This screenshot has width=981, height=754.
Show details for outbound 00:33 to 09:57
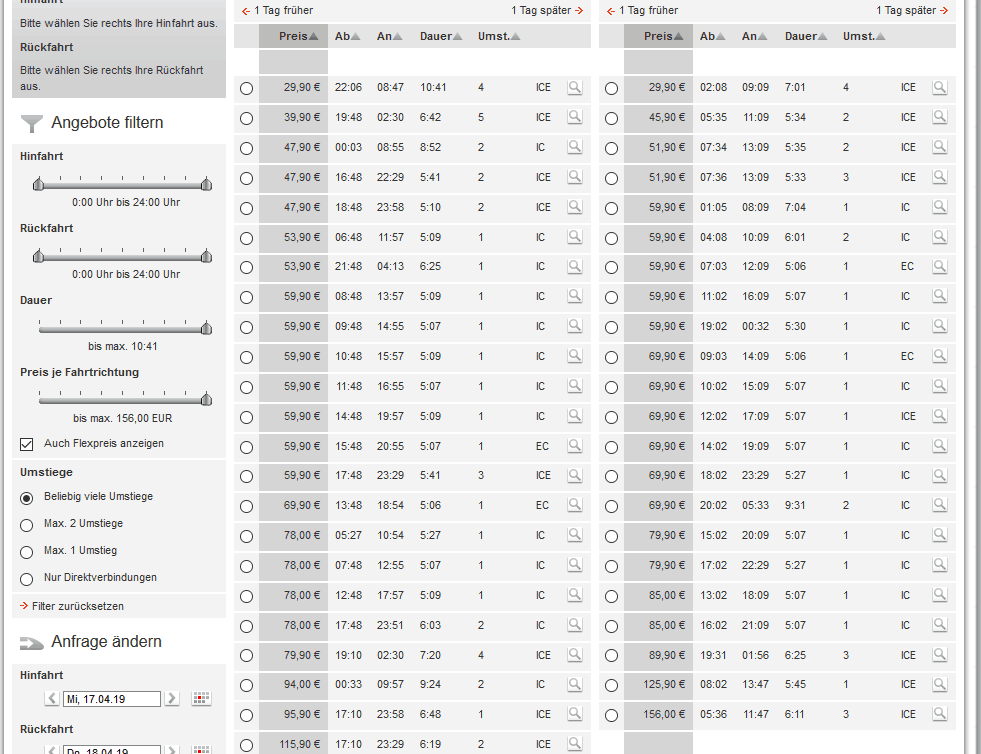click(574, 685)
